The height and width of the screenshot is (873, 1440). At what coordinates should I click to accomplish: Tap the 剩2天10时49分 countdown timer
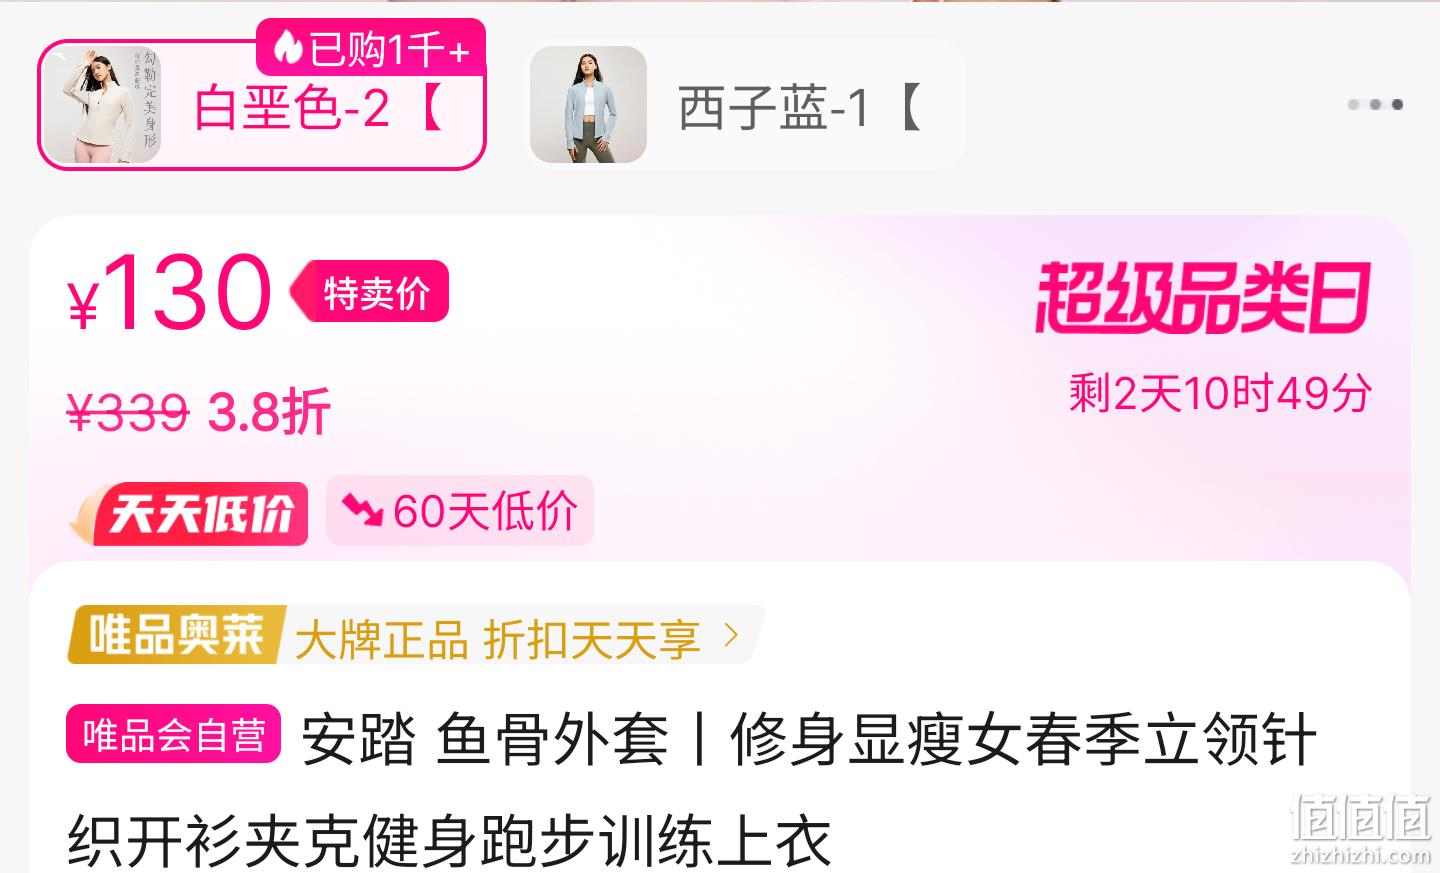pos(1220,393)
